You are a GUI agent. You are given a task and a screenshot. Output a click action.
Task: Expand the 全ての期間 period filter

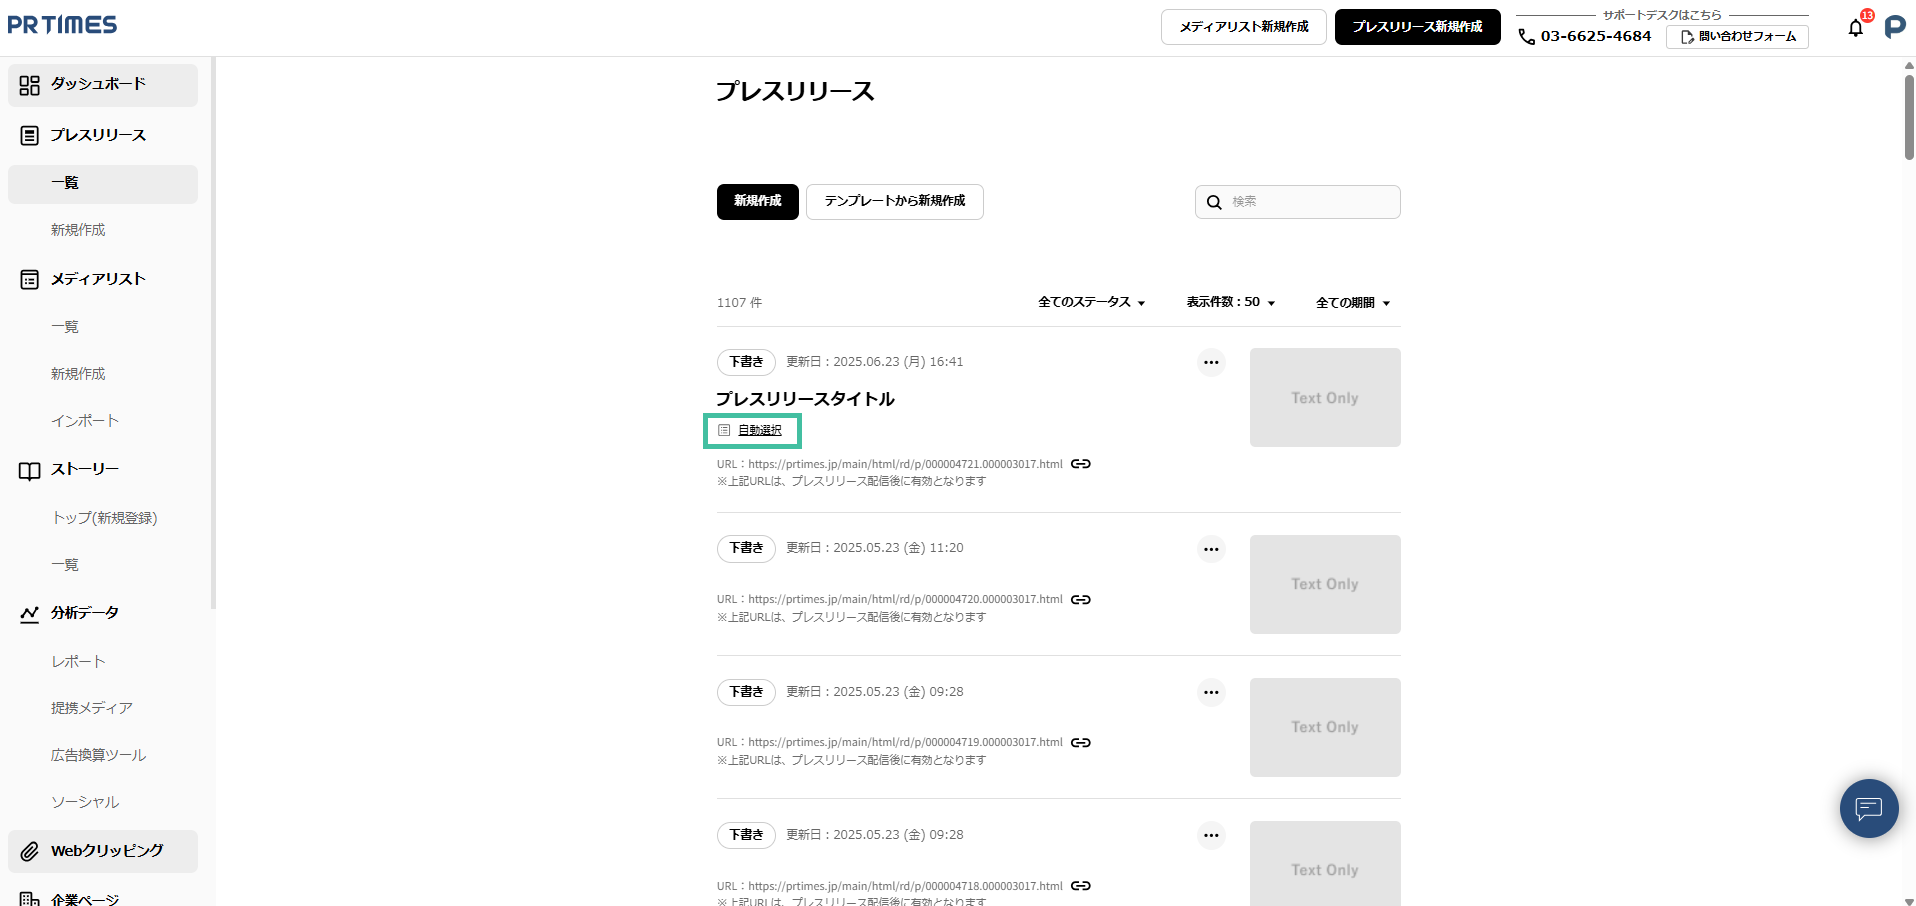pyautogui.click(x=1352, y=303)
